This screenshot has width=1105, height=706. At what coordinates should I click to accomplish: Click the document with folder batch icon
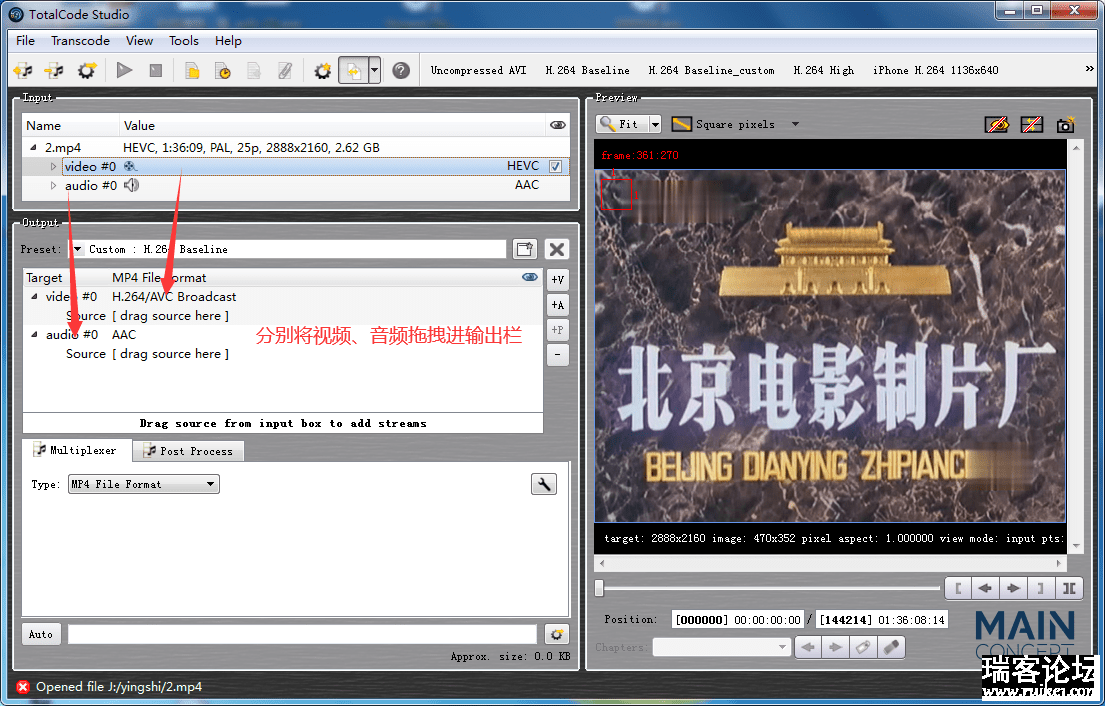click(x=192, y=70)
